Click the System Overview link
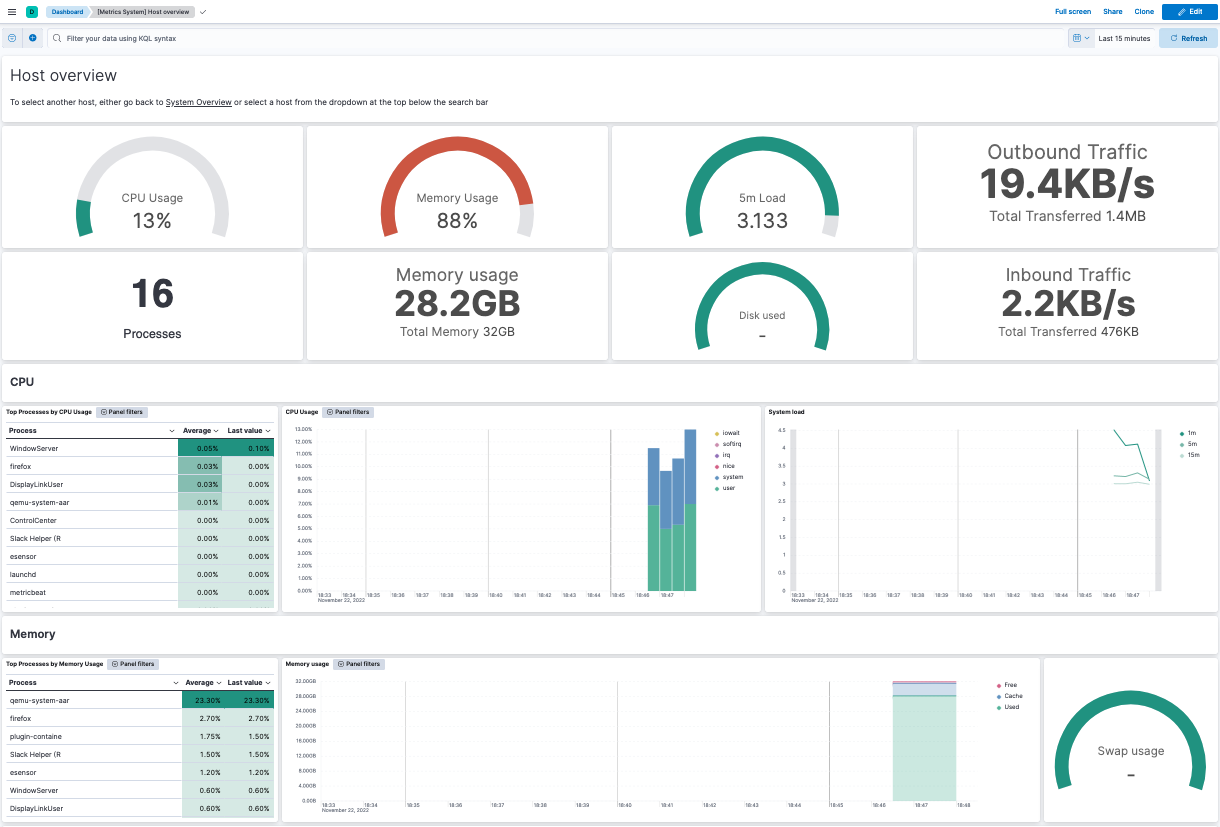1220x827 pixels. pyautogui.click(x=198, y=101)
